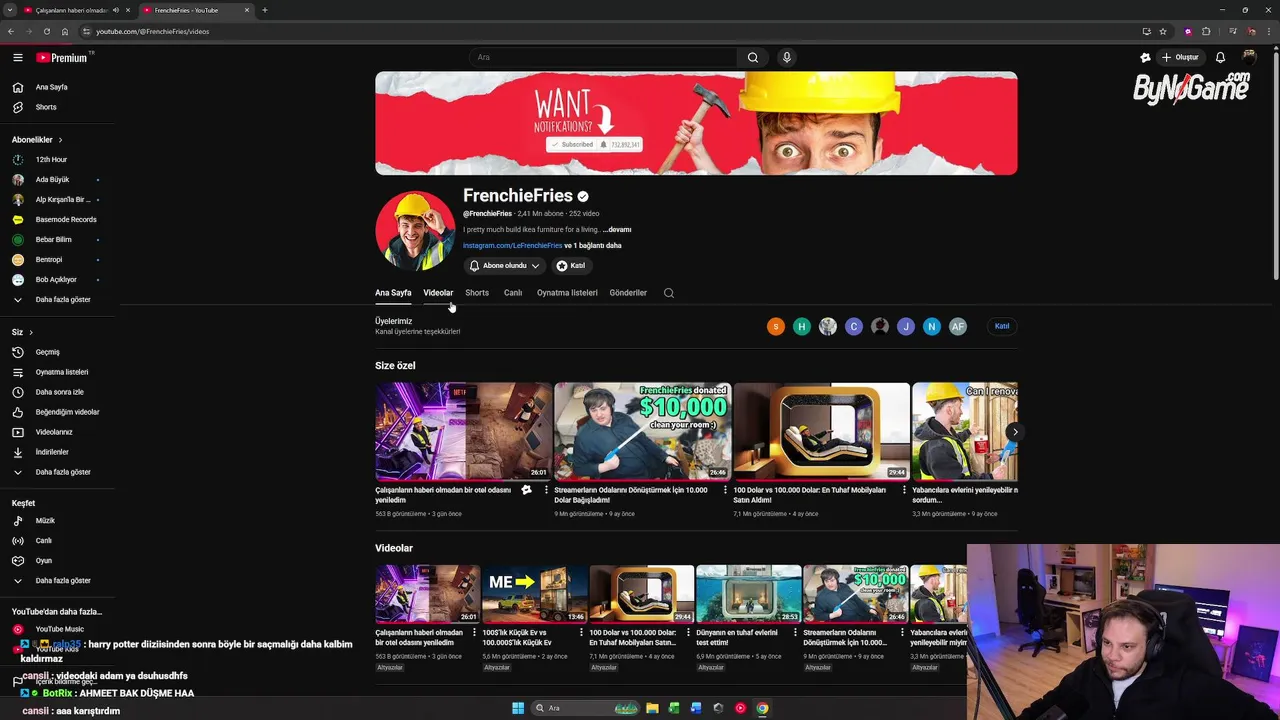Click the magnifier search button

(753, 57)
